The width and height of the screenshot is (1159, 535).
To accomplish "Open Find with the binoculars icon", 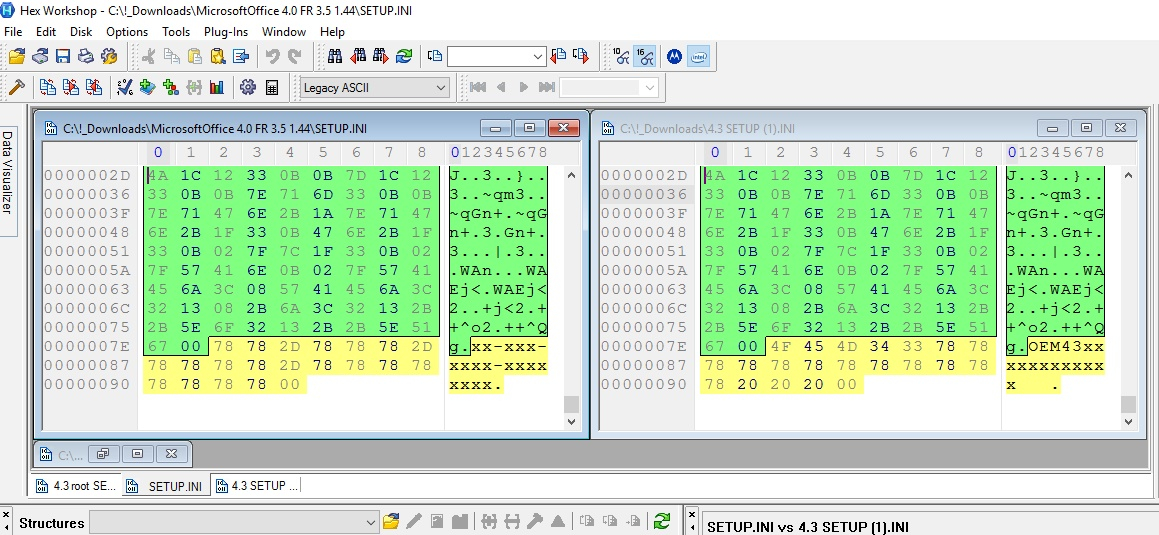I will pyautogui.click(x=335, y=56).
